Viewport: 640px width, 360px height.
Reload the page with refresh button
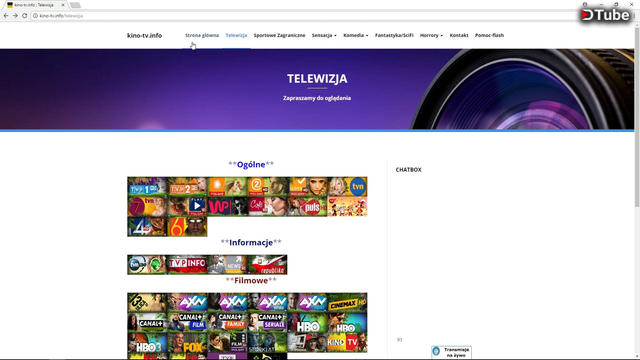(24, 16)
